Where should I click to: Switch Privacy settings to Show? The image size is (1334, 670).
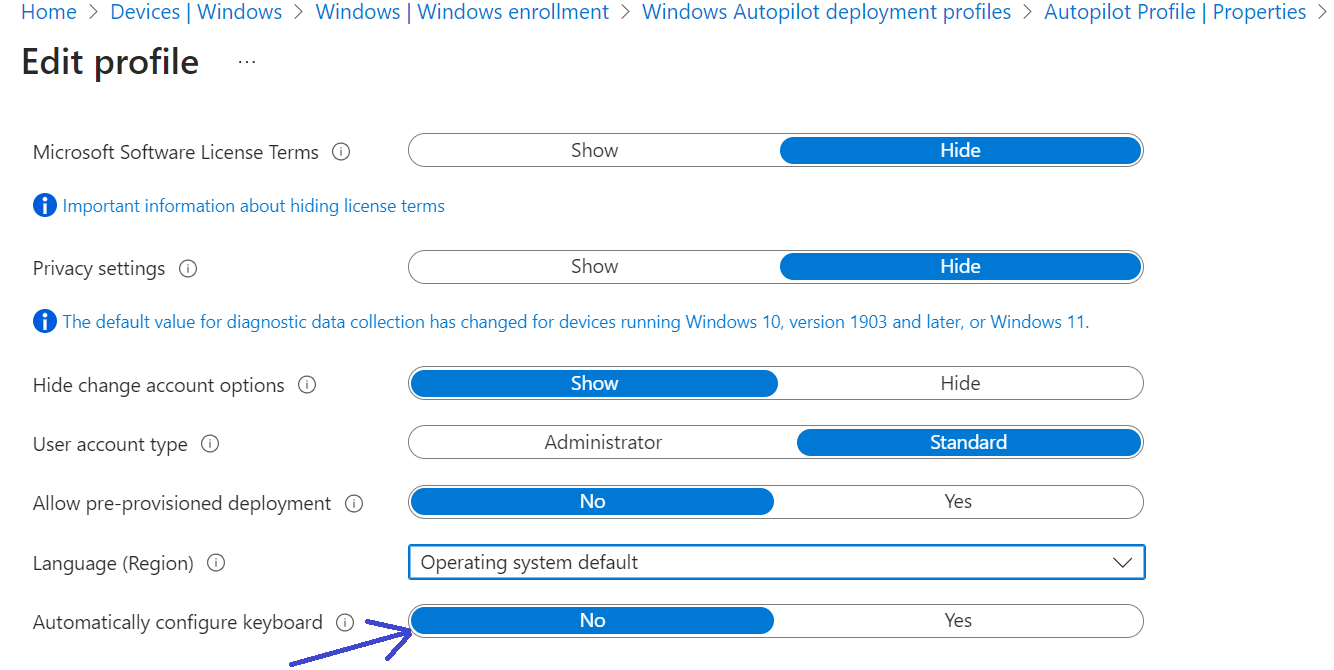point(594,267)
